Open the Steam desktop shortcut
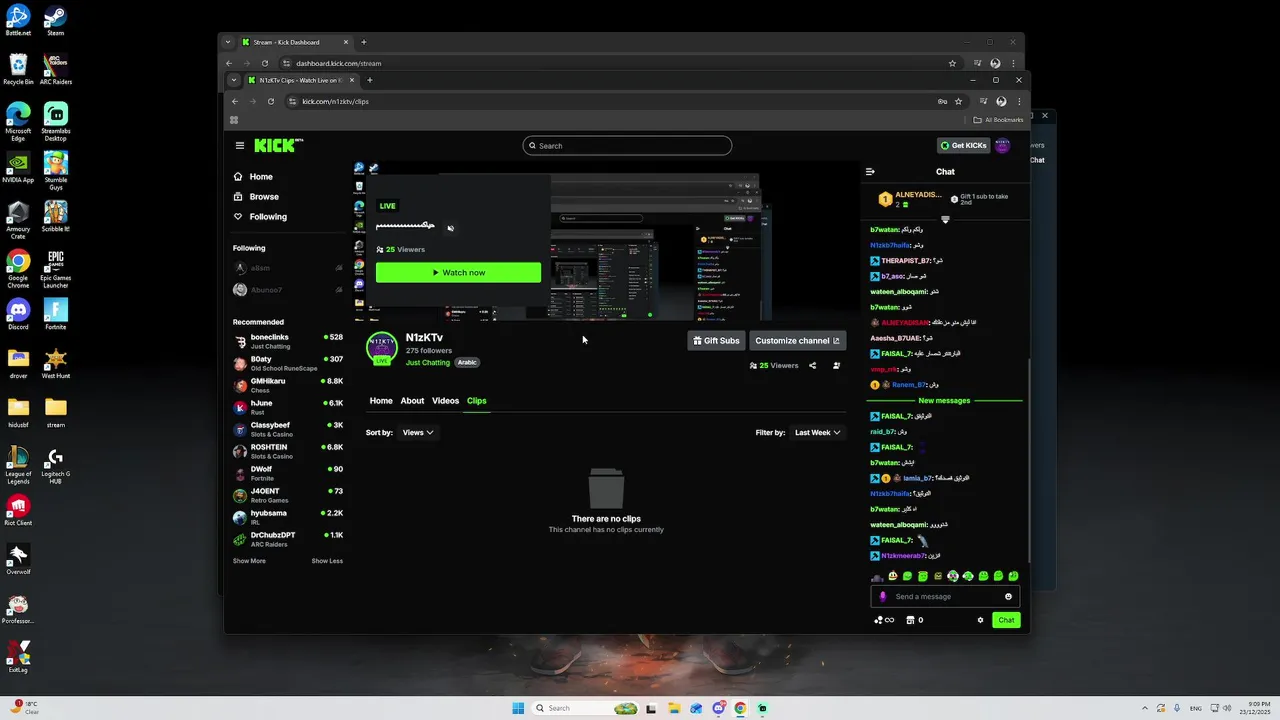The image size is (1280, 720). (56, 21)
